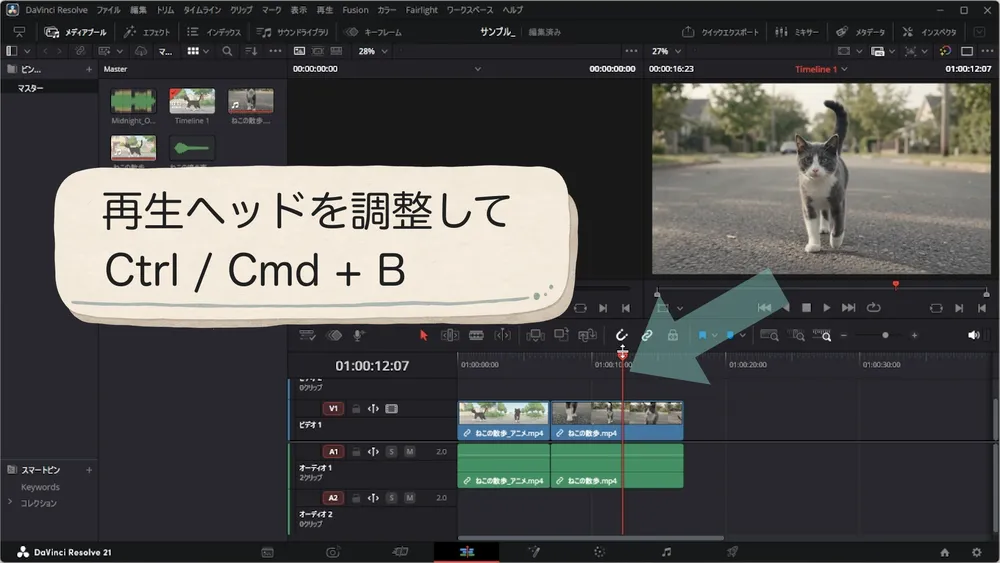1000x563 pixels.
Task: Add a flag with the blue flag icon
Action: (x=702, y=335)
